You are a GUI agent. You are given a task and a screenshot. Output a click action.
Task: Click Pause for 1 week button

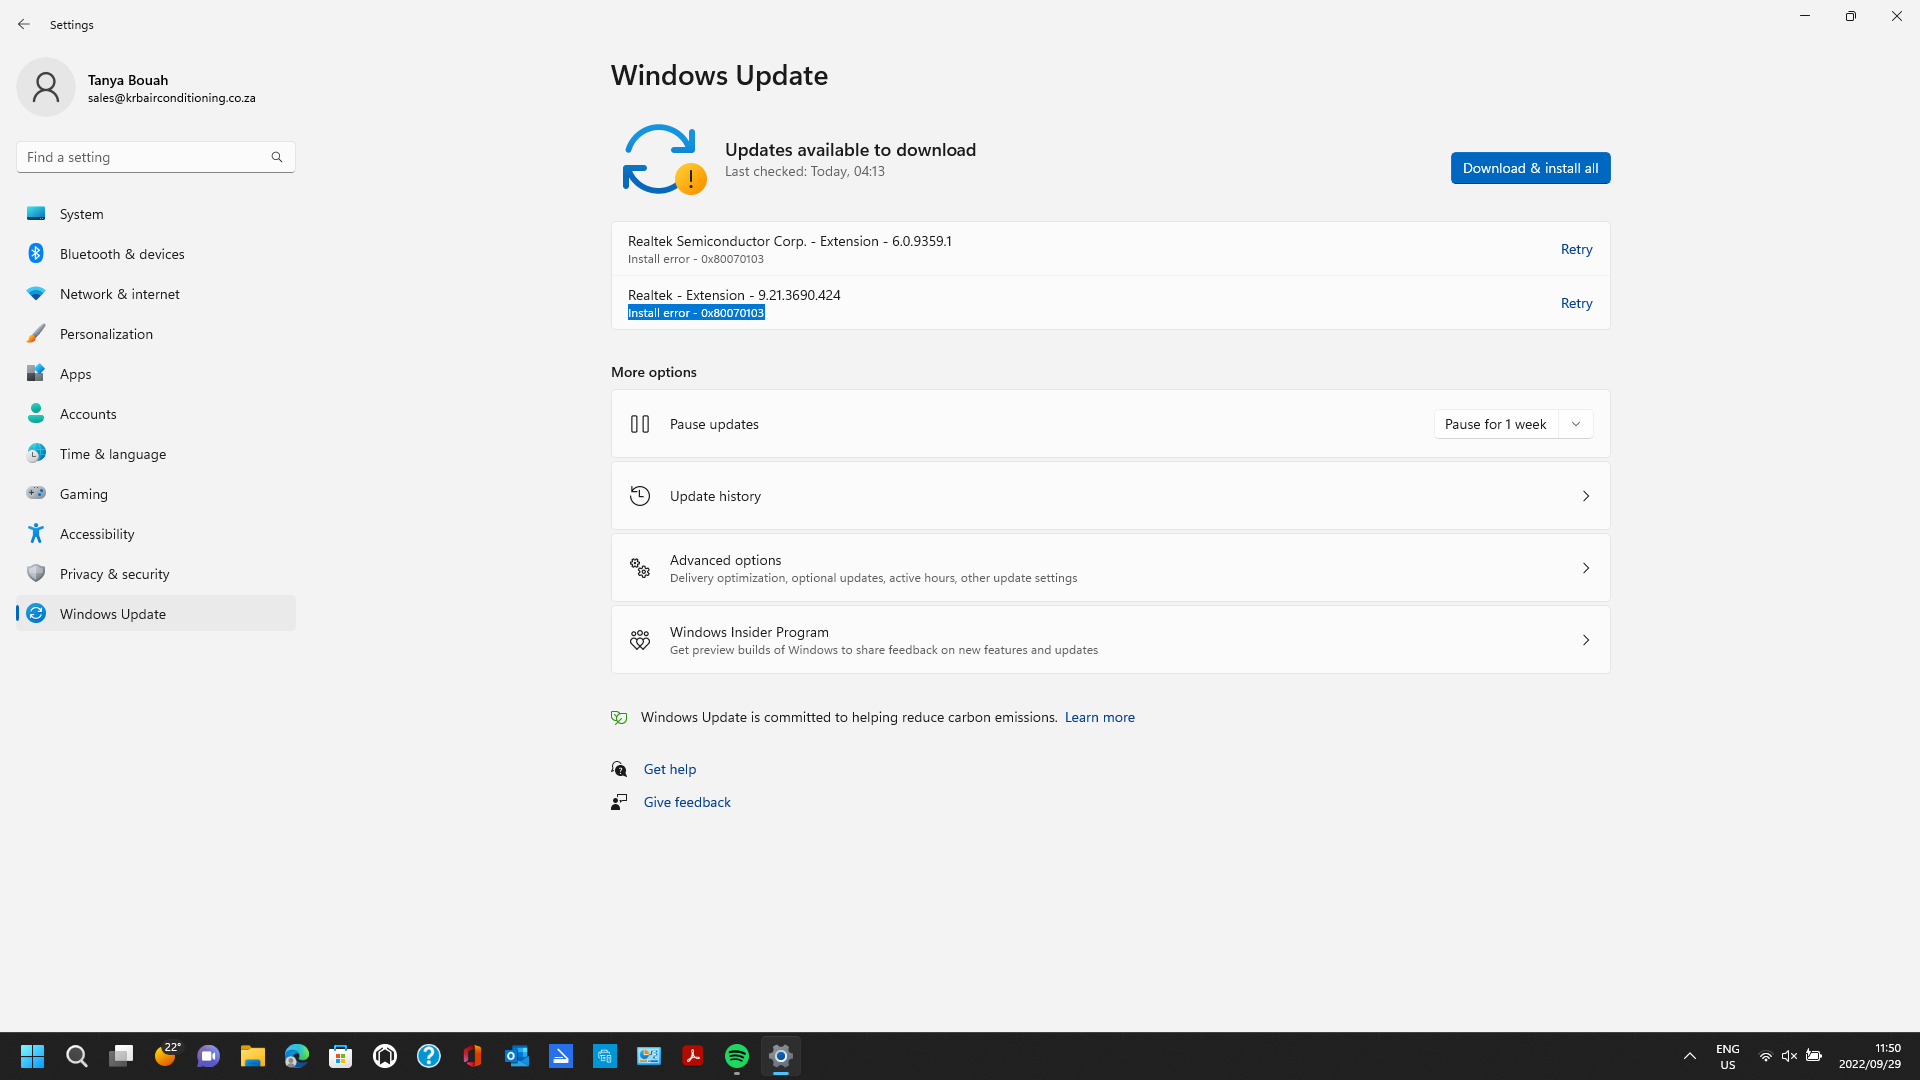click(x=1496, y=424)
